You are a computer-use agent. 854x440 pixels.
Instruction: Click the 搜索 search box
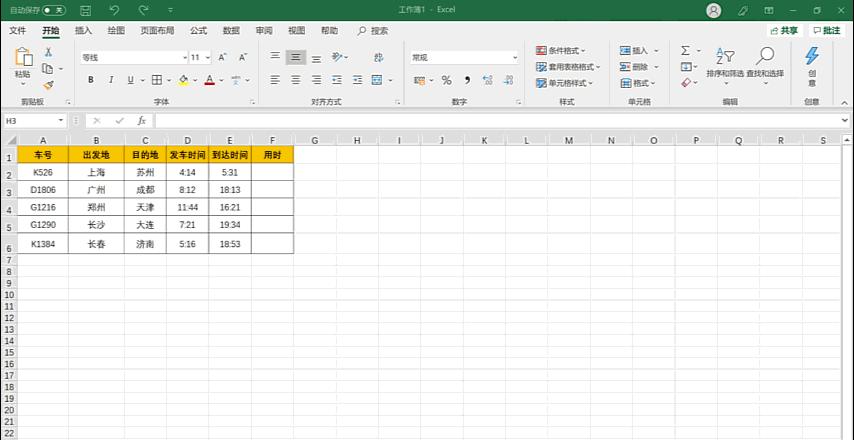point(373,31)
